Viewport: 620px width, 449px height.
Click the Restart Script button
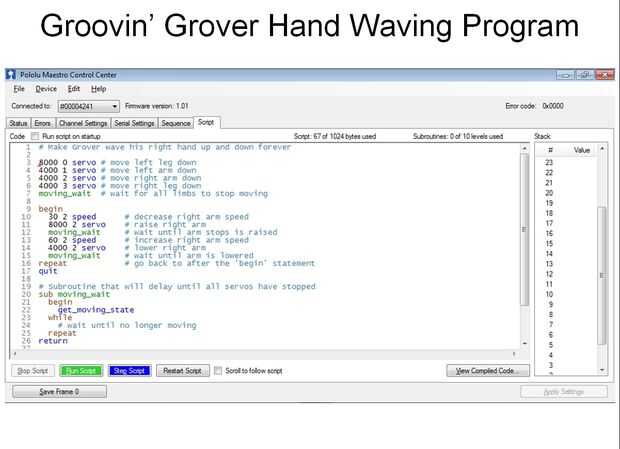[x=183, y=371]
